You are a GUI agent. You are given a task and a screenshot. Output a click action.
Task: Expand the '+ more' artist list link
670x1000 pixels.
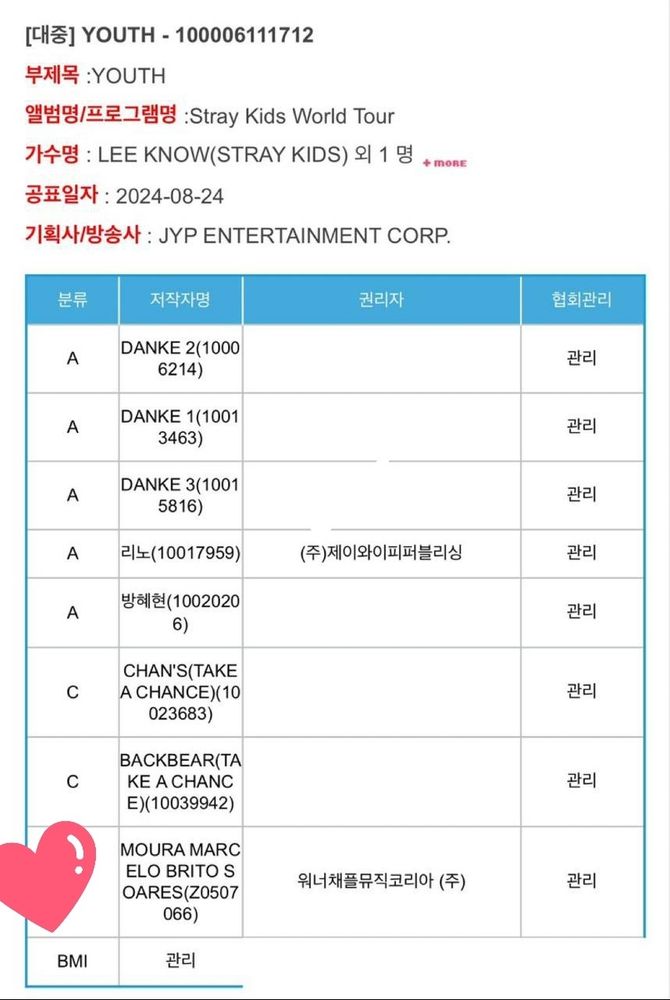[444, 163]
